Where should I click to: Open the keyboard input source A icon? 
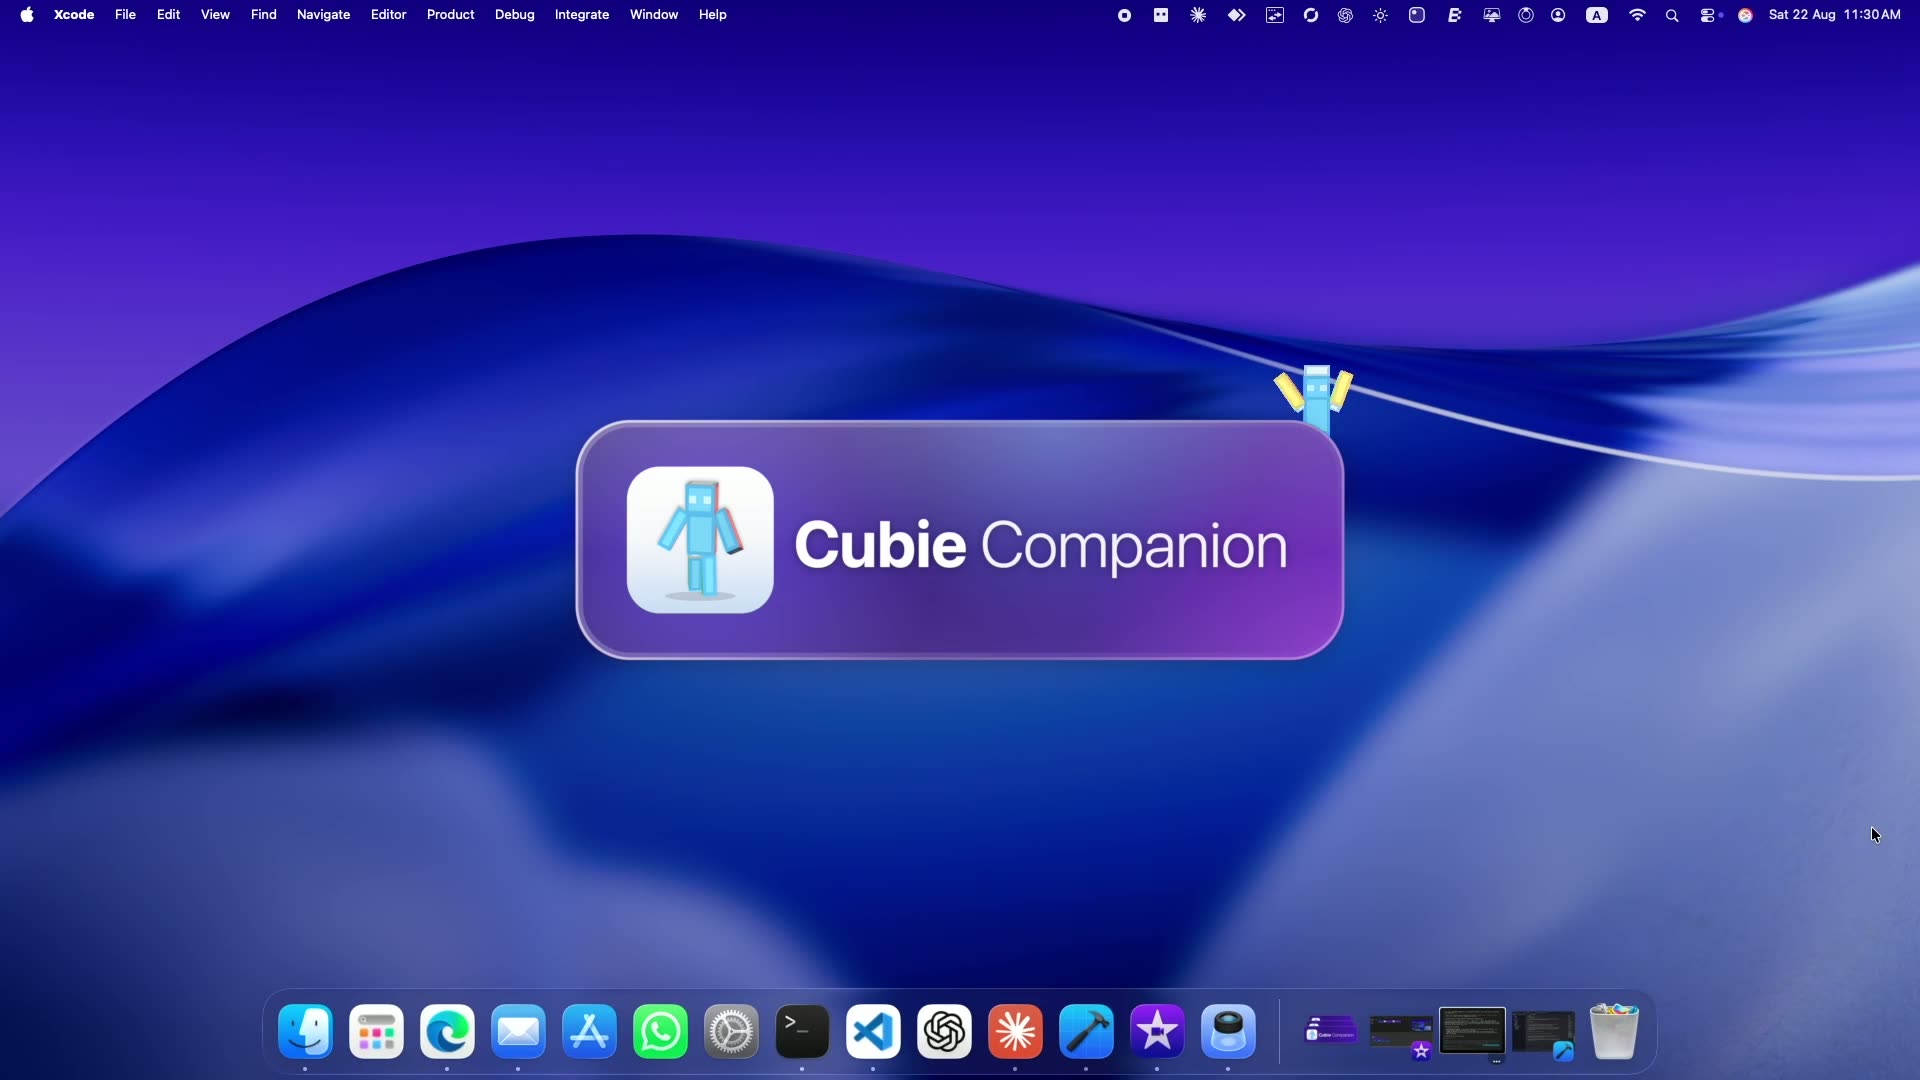[x=1597, y=15]
